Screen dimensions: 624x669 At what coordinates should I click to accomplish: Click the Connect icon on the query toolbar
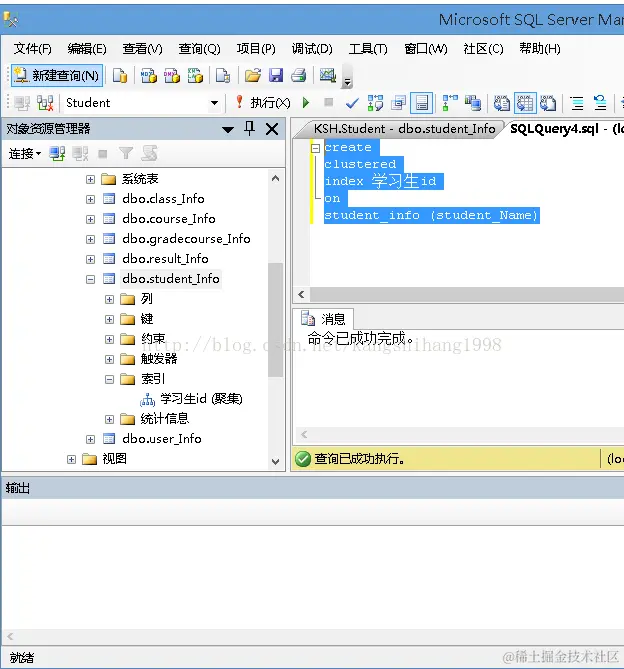[22, 103]
